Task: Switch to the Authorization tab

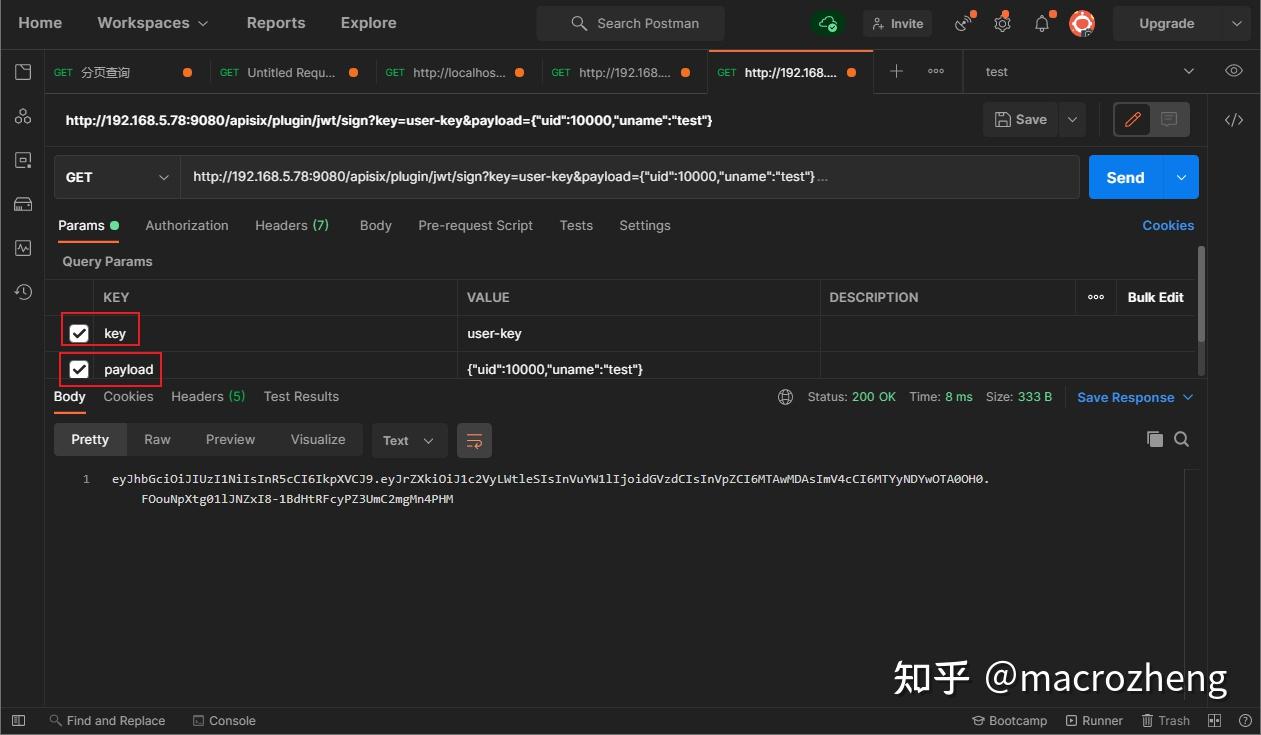Action: [x=186, y=225]
